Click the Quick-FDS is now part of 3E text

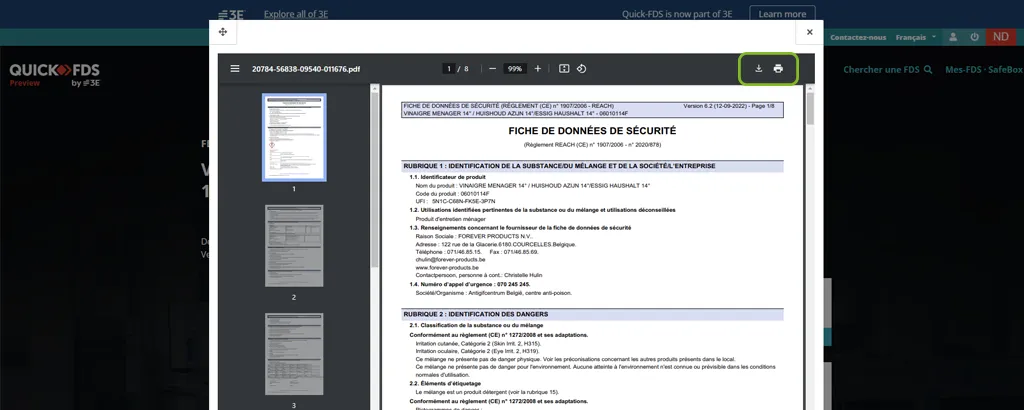677,14
